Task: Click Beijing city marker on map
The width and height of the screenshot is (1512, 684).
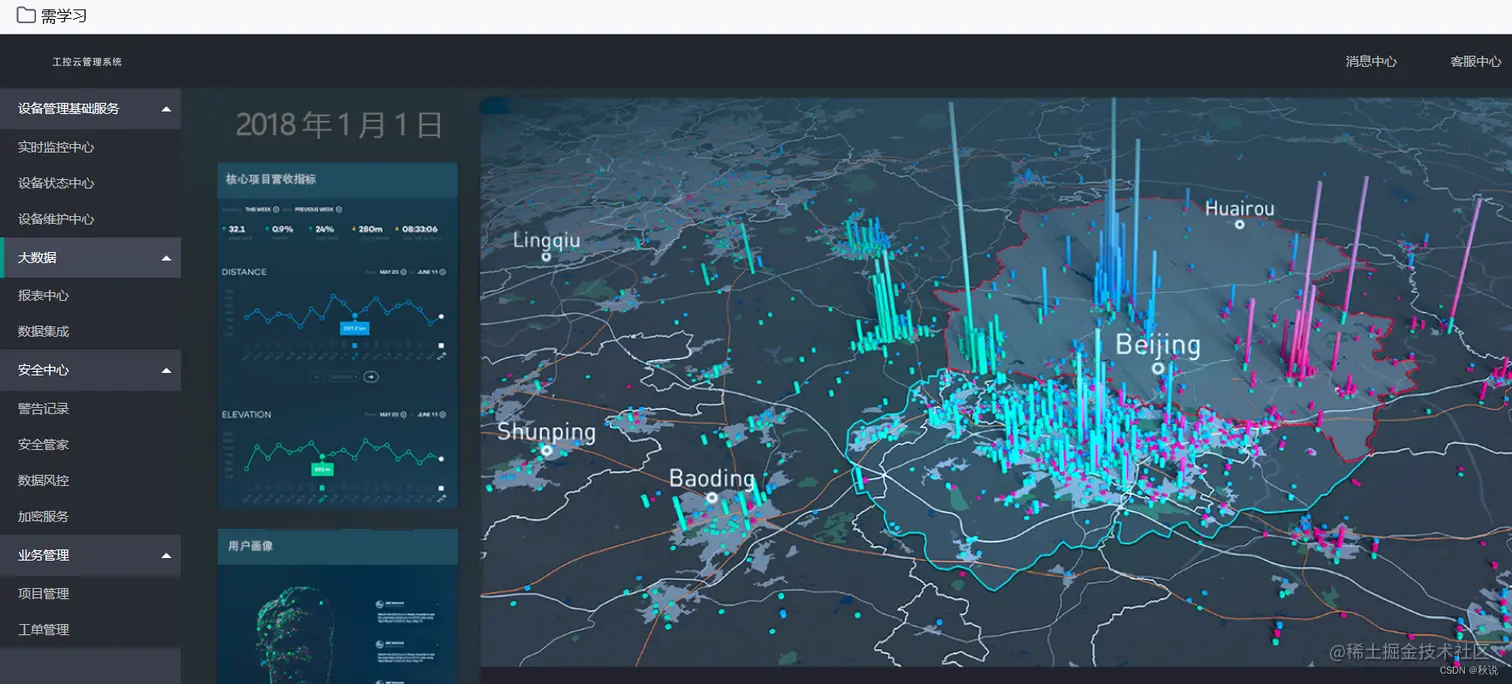Action: [1158, 368]
